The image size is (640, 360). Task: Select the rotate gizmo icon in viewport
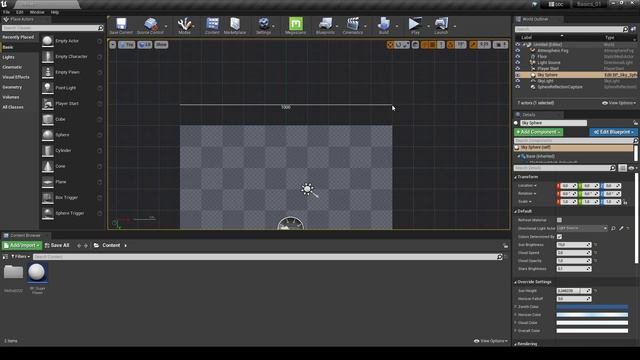pos(398,44)
